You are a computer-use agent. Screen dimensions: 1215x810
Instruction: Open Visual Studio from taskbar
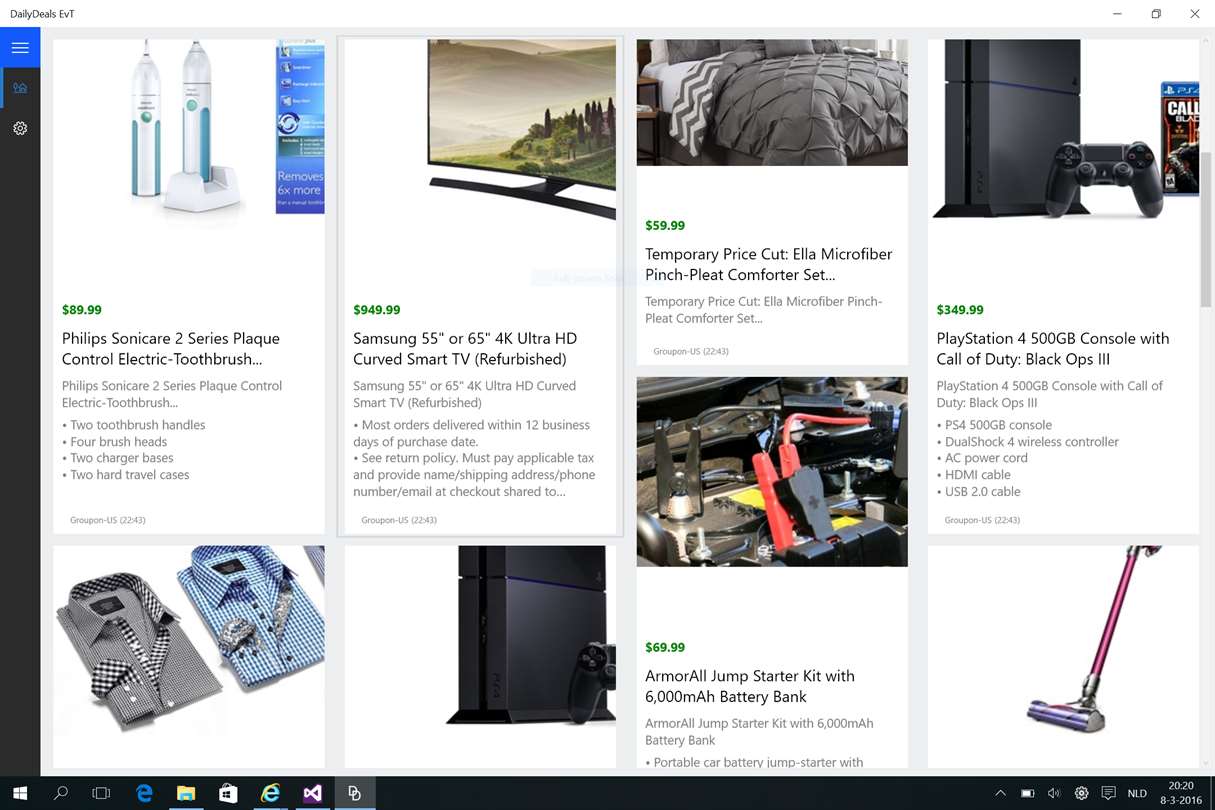click(312, 793)
